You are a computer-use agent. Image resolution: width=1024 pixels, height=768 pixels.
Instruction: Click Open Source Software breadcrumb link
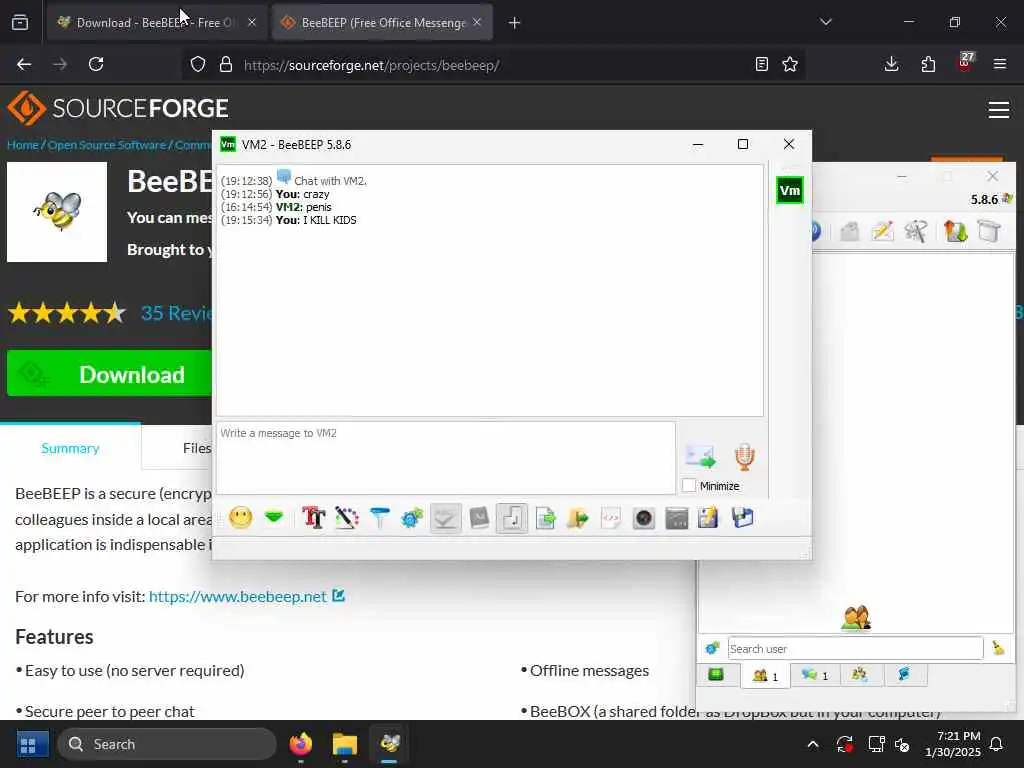pyautogui.click(x=106, y=145)
